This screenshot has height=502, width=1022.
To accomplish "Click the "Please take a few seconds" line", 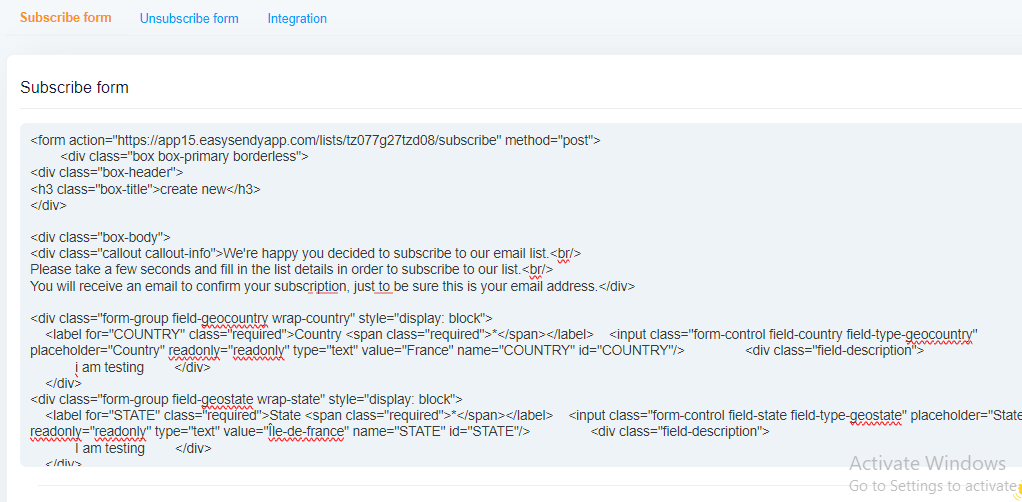I will (290, 270).
